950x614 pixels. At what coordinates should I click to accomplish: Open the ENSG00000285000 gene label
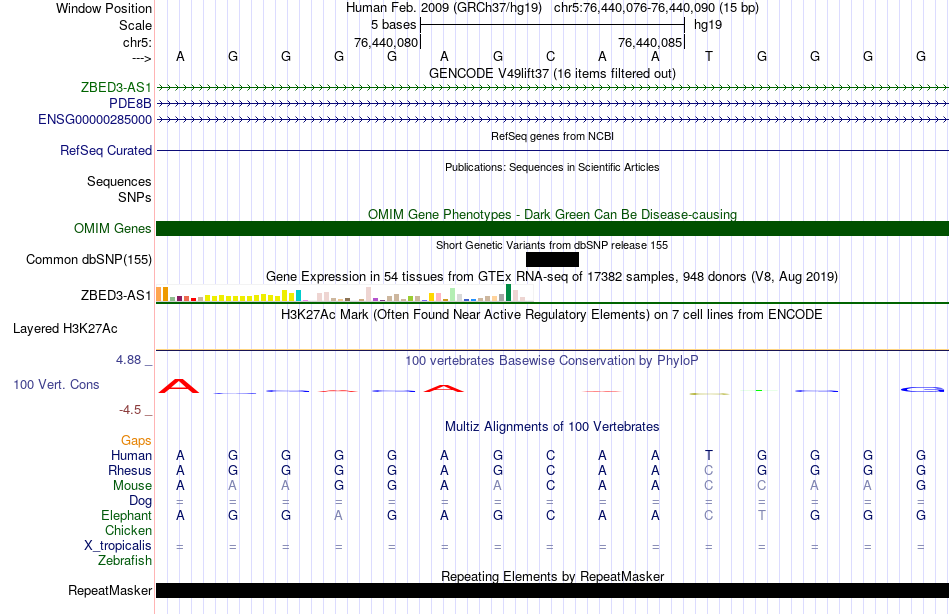95,119
